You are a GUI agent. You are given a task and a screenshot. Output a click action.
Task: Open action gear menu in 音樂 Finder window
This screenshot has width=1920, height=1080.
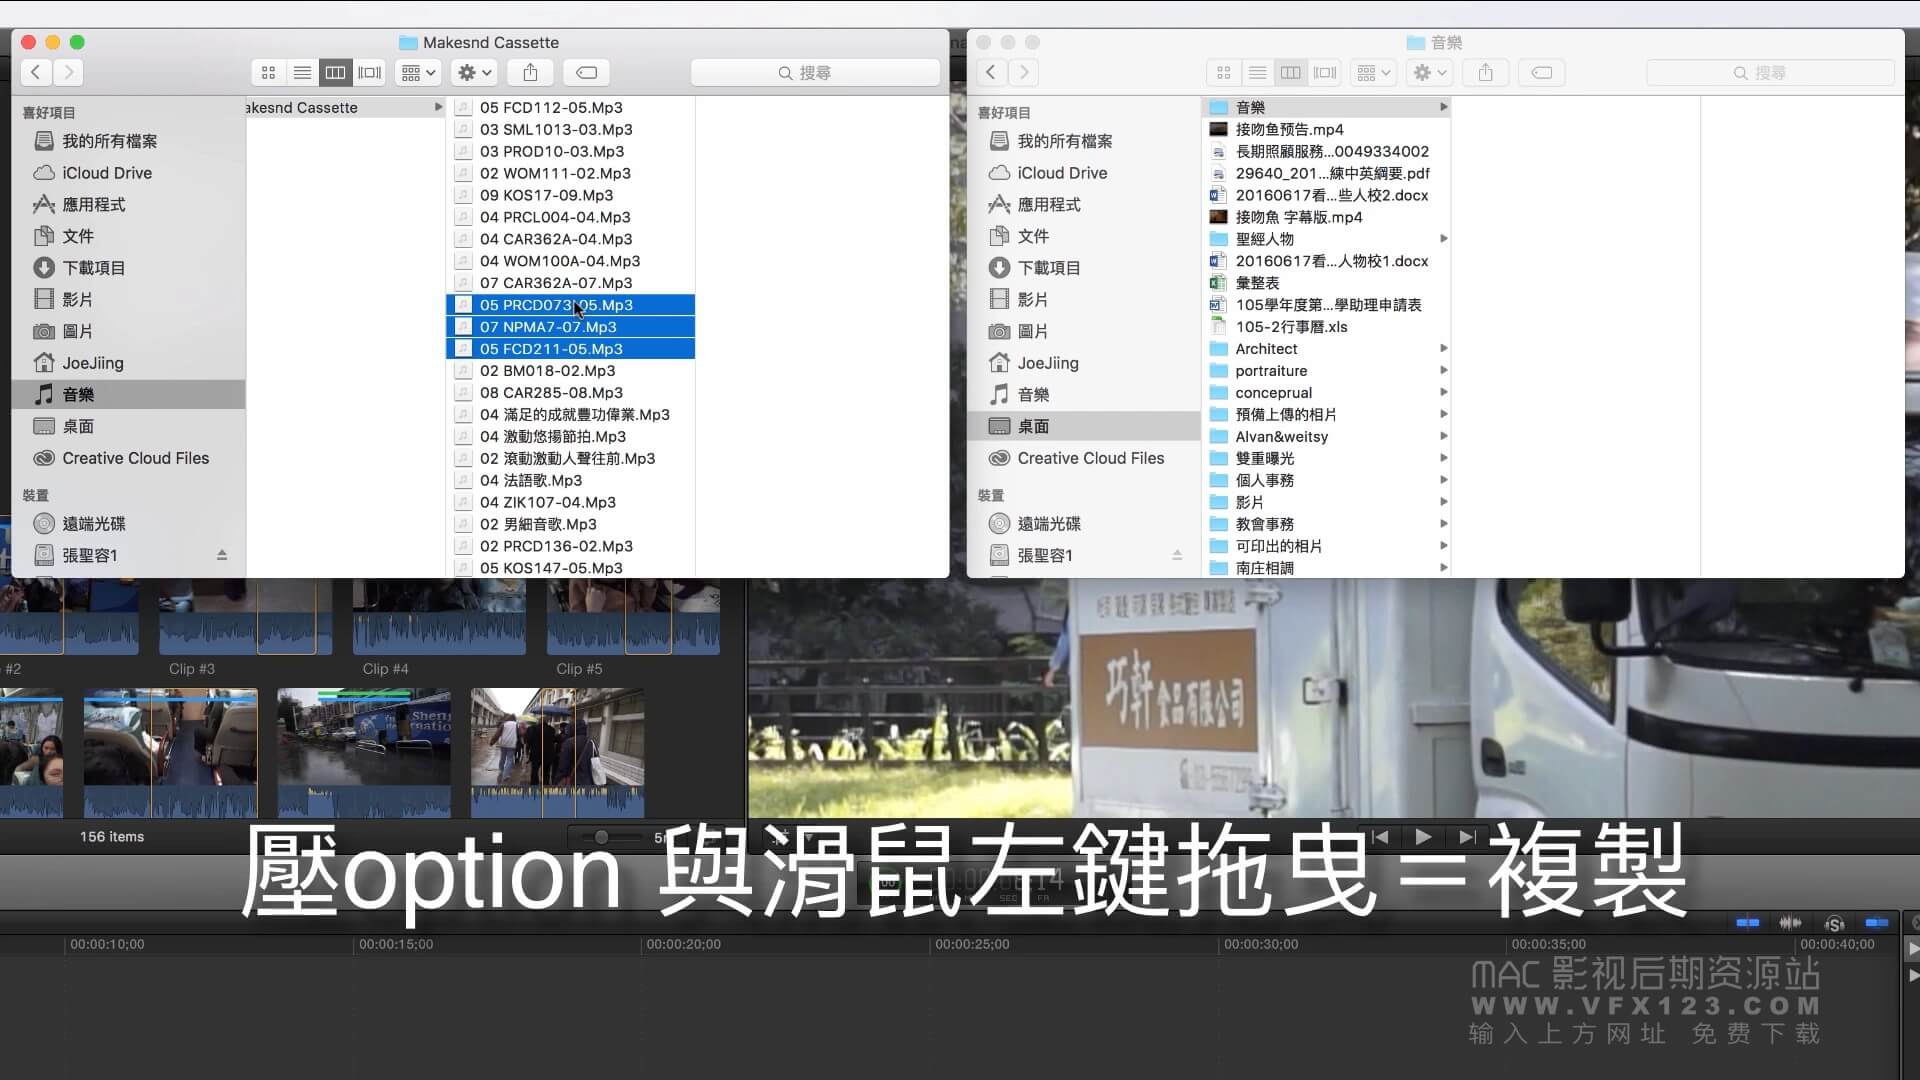(x=1429, y=72)
